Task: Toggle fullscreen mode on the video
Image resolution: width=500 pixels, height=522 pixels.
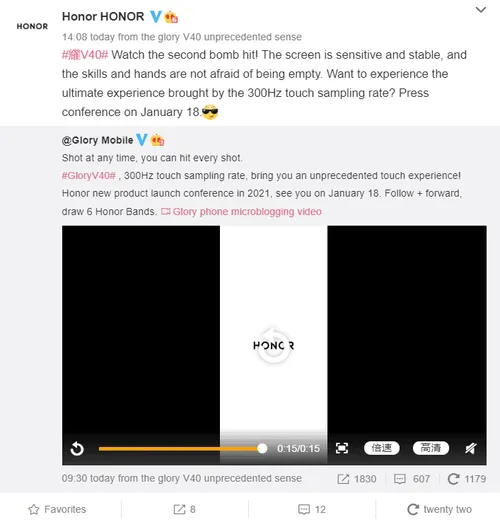Action: 342,448
